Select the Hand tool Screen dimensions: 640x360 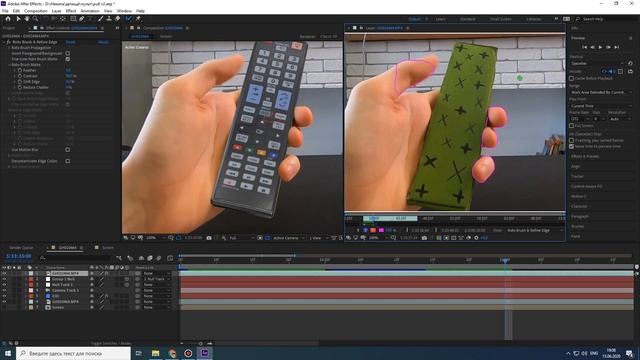click(x=27, y=19)
